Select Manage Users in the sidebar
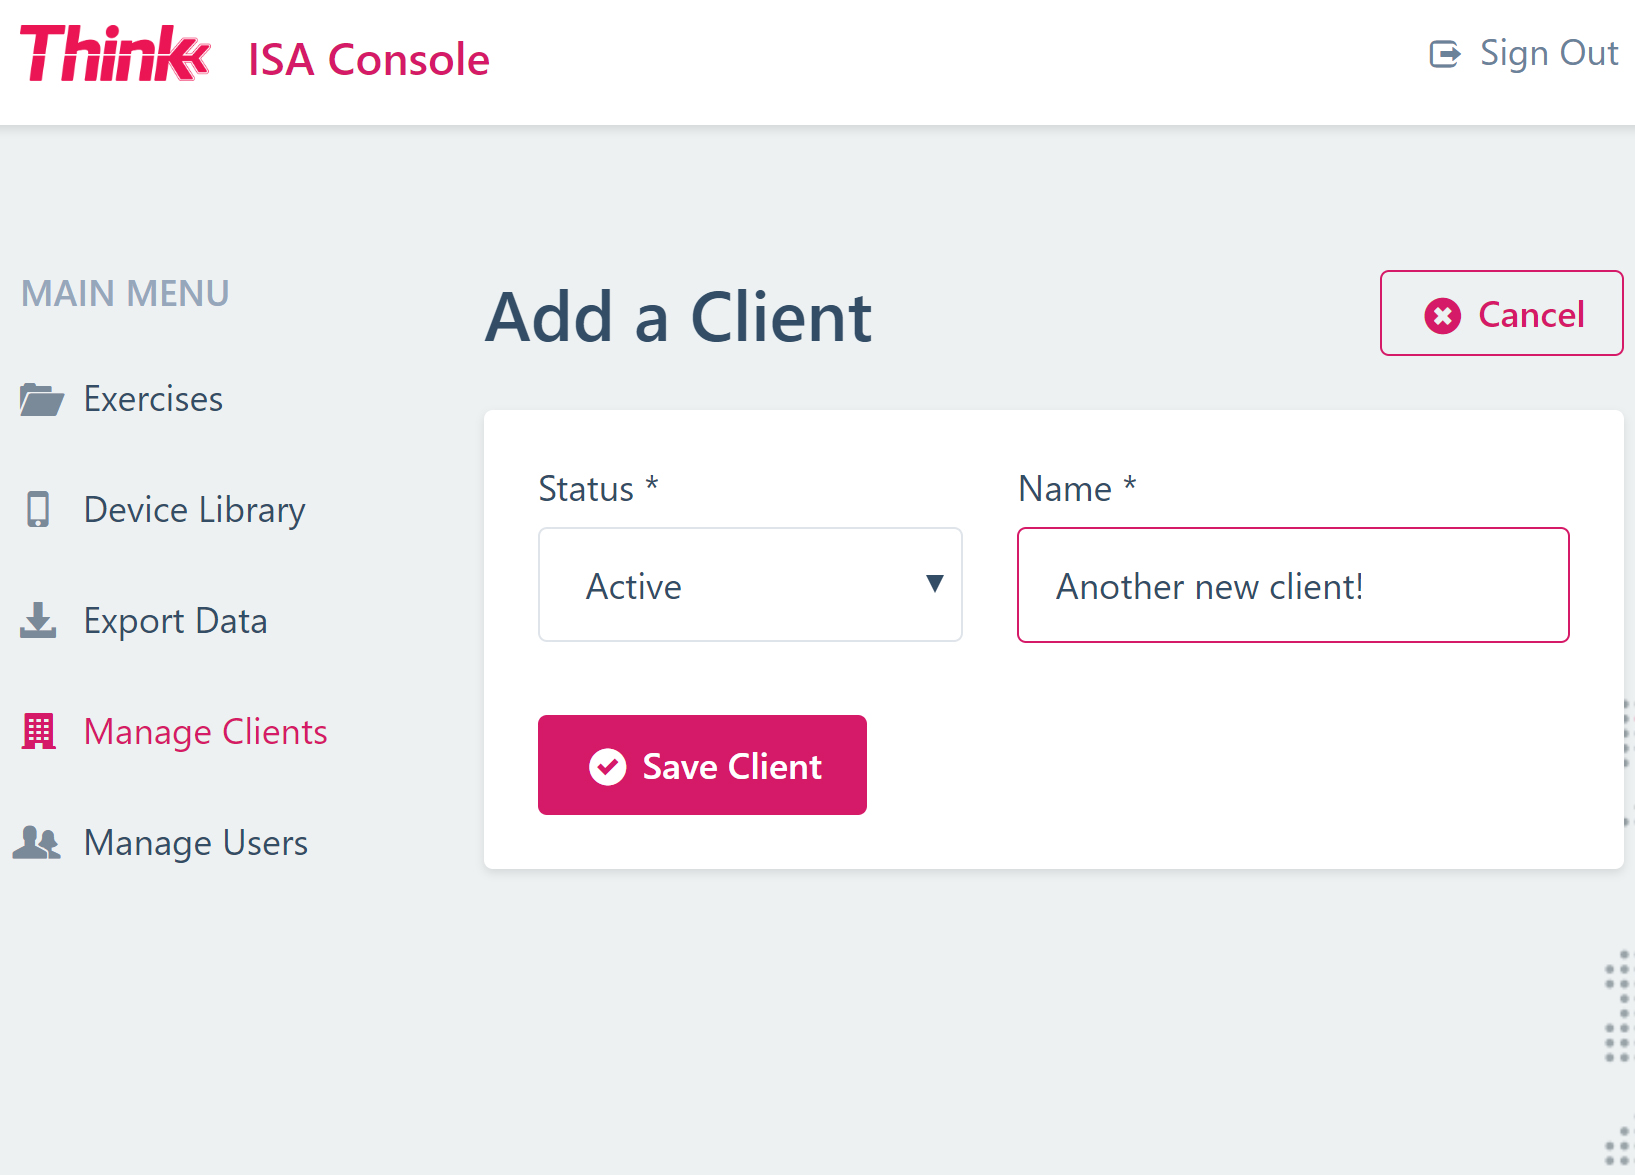The image size is (1635, 1175). point(195,842)
